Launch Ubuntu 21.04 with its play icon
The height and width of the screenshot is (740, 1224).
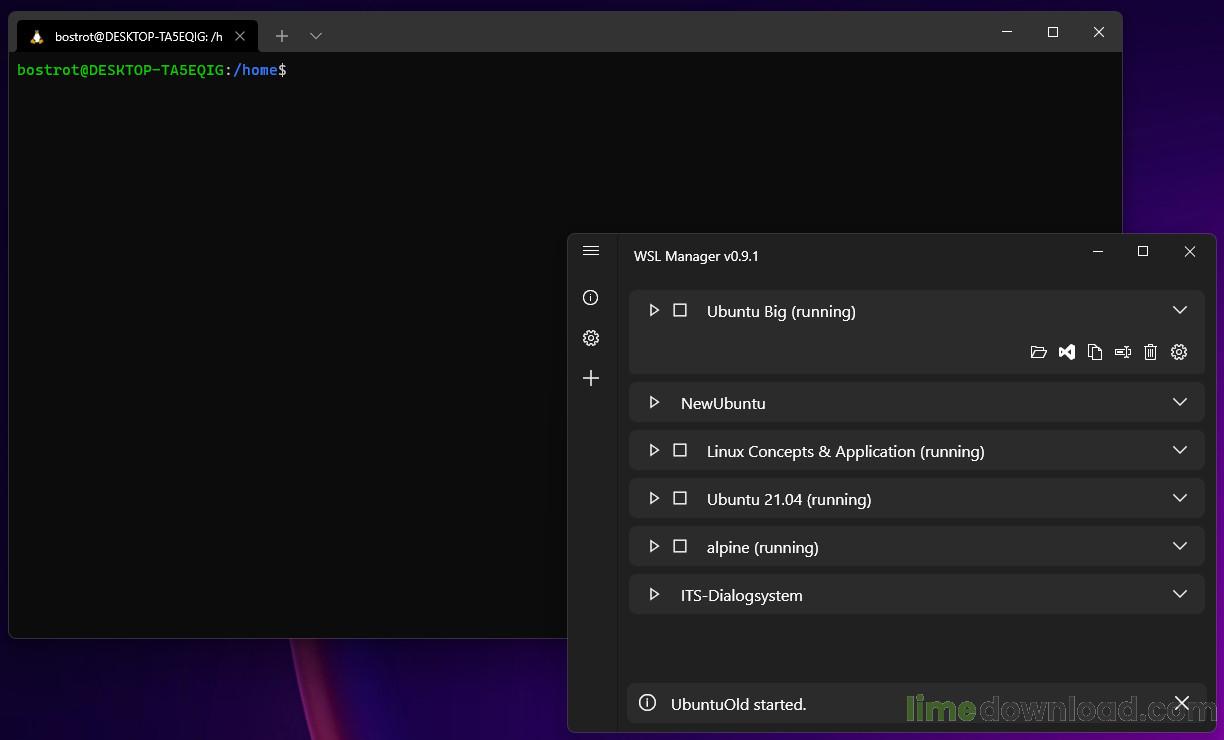(654, 499)
